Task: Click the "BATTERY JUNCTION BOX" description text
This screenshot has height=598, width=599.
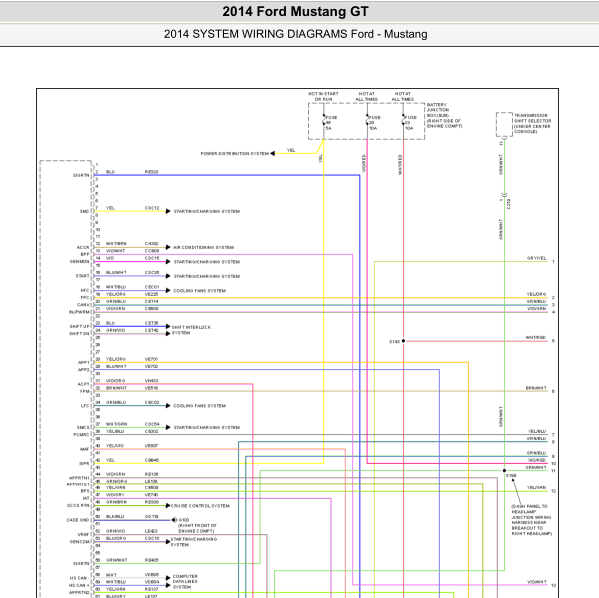Action: coord(444,115)
